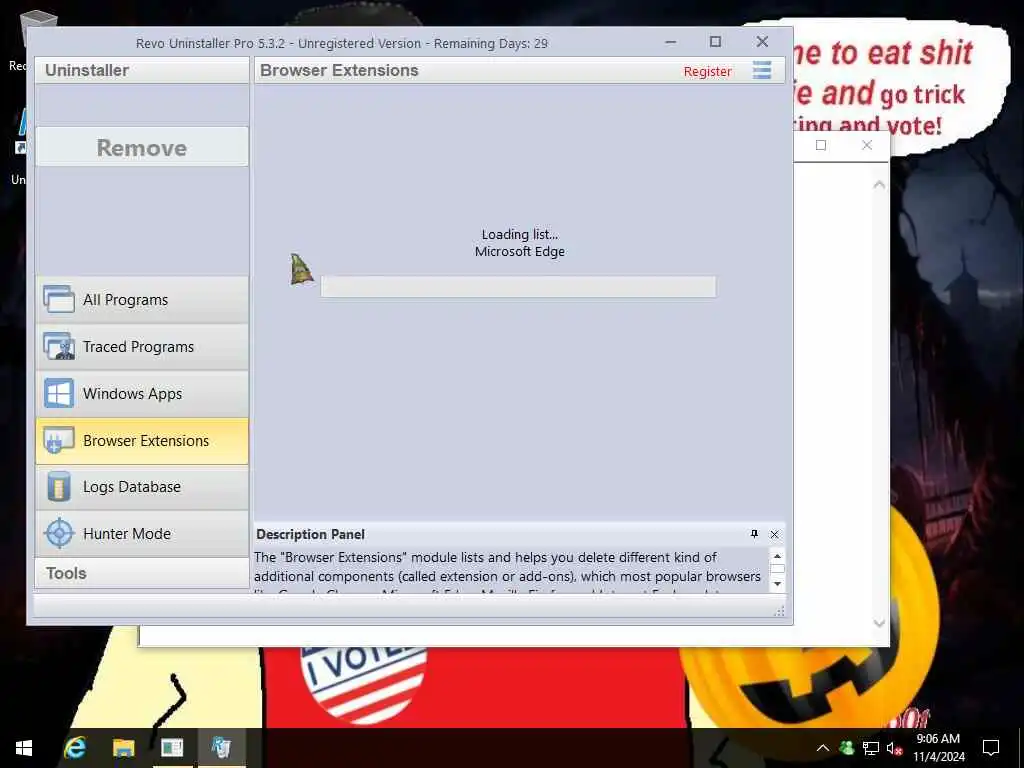Collapse the Uninstaller panel header
The height and width of the screenshot is (768, 1024).
(142, 70)
